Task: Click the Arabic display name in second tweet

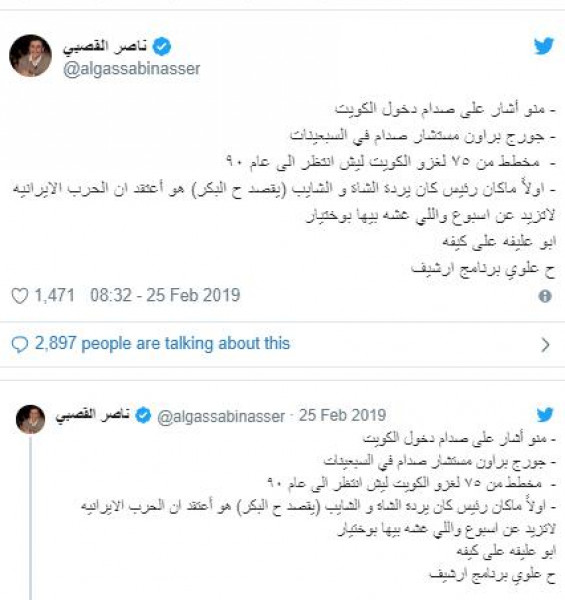Action: (x=93, y=415)
